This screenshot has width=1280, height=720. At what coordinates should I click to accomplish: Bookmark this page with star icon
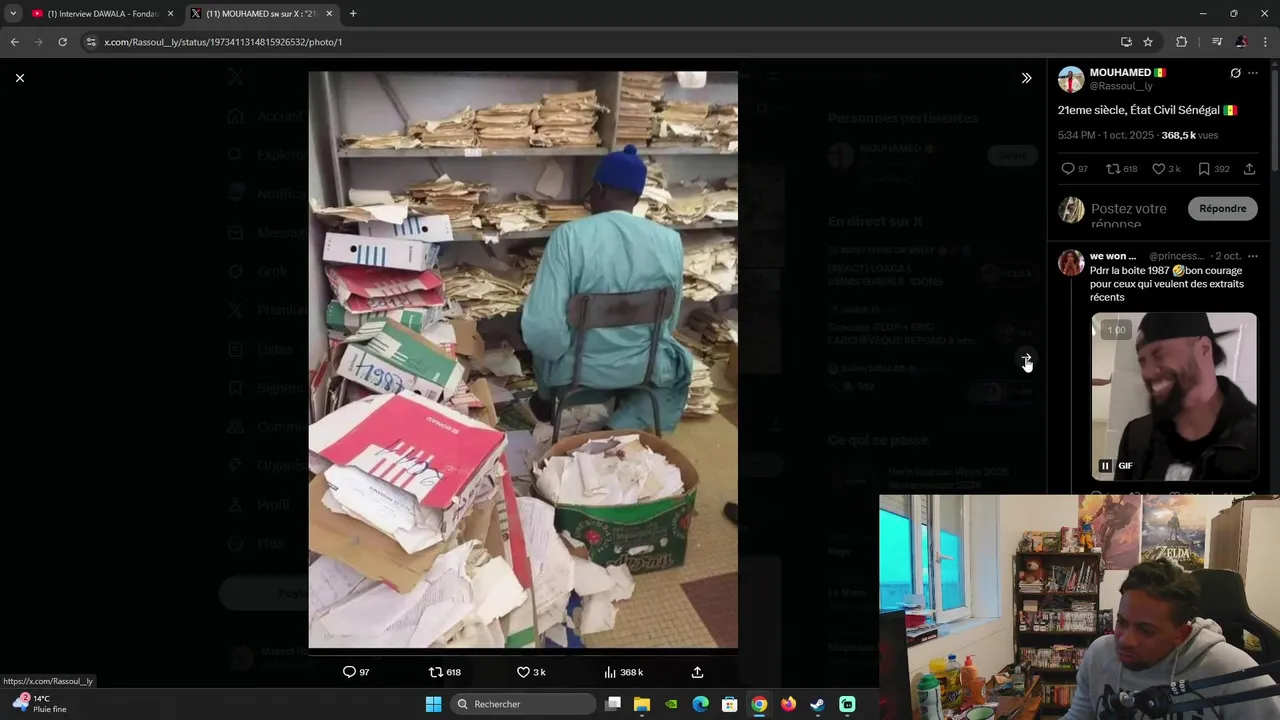[x=1148, y=42]
